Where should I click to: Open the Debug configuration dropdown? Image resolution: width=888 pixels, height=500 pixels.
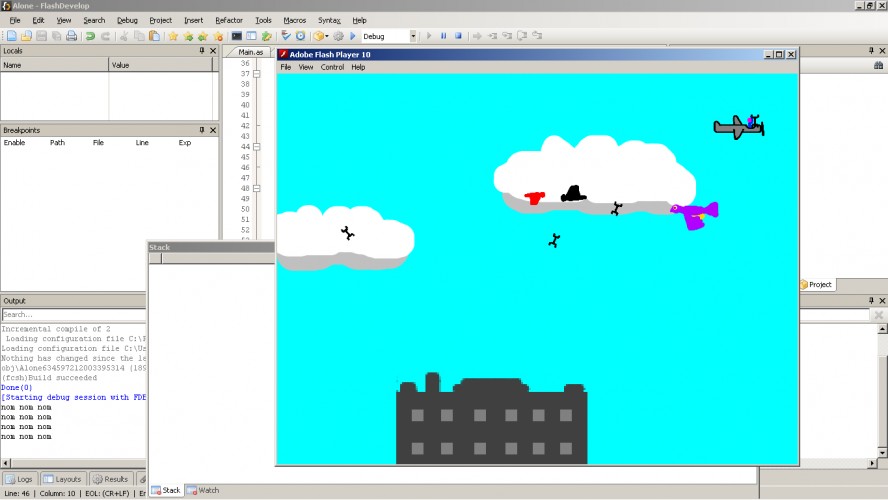(x=413, y=36)
